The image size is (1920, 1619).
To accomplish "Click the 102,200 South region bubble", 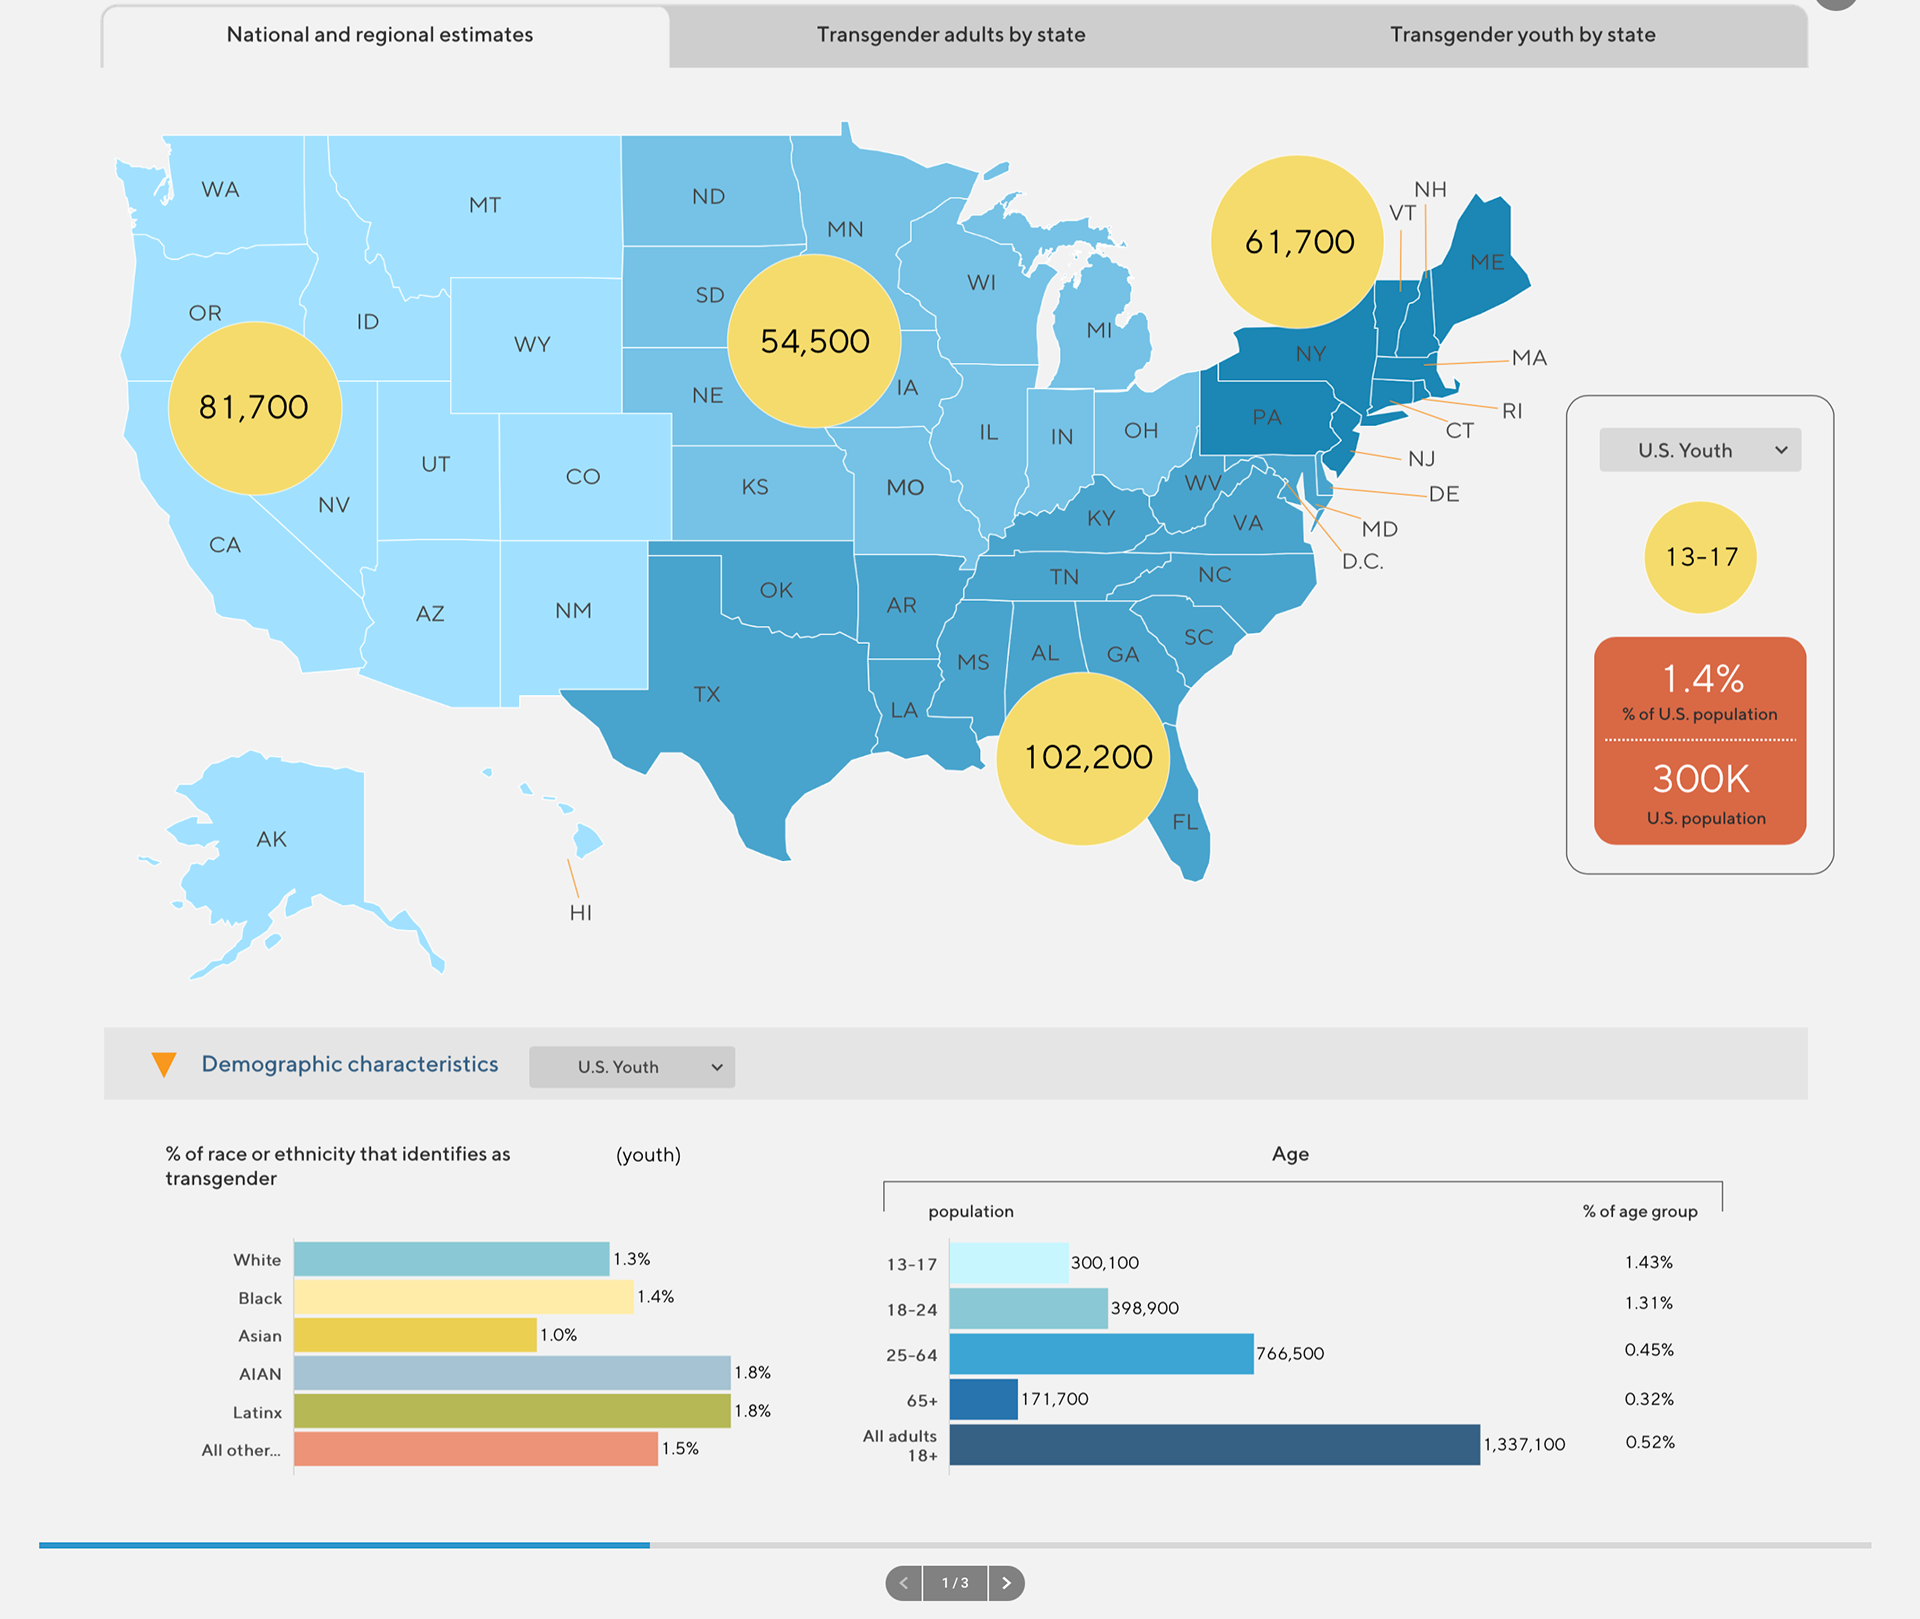I will (1087, 758).
